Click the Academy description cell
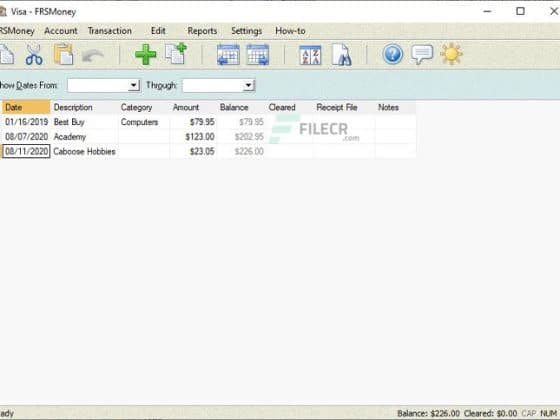 pos(84,137)
